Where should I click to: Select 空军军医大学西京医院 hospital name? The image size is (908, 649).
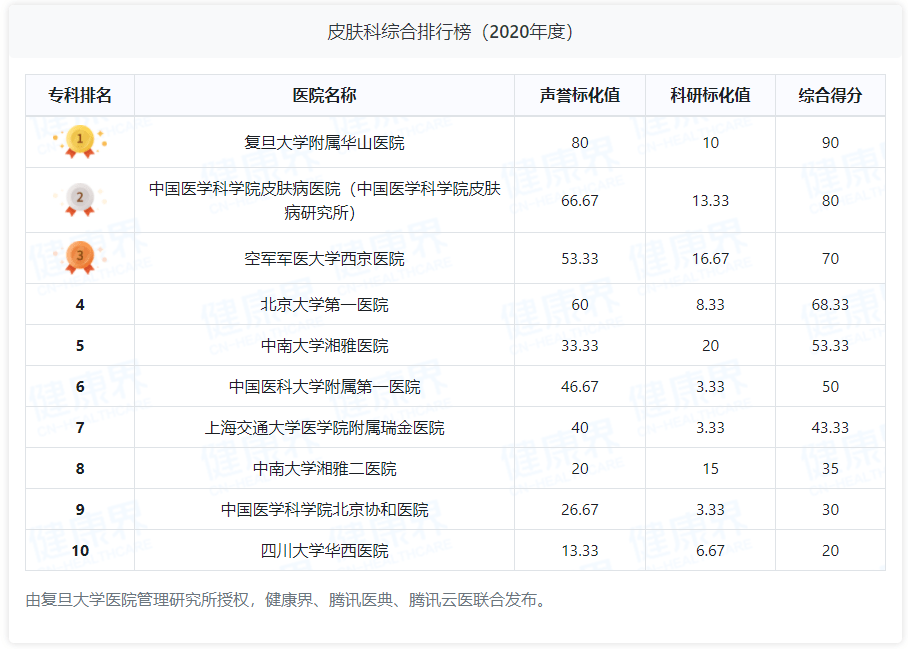[x=324, y=259]
